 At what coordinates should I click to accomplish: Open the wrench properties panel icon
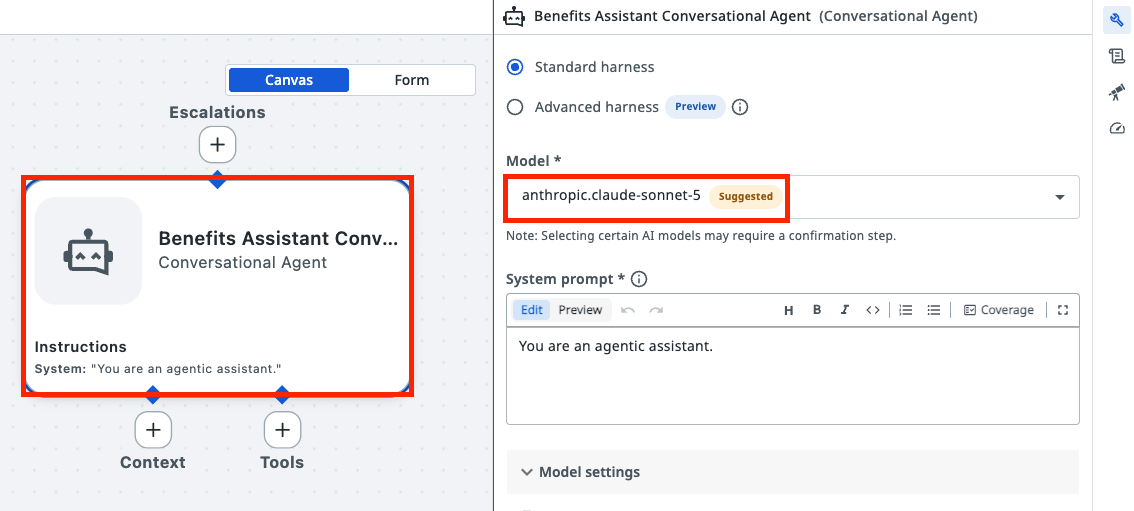coord(1117,20)
